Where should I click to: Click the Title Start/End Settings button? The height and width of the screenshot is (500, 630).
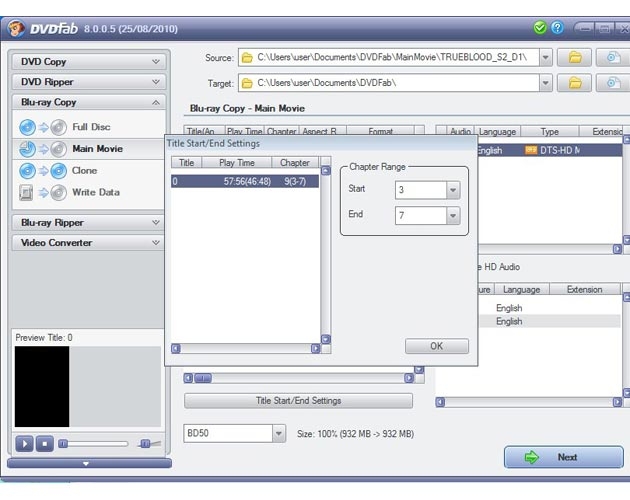tap(298, 401)
